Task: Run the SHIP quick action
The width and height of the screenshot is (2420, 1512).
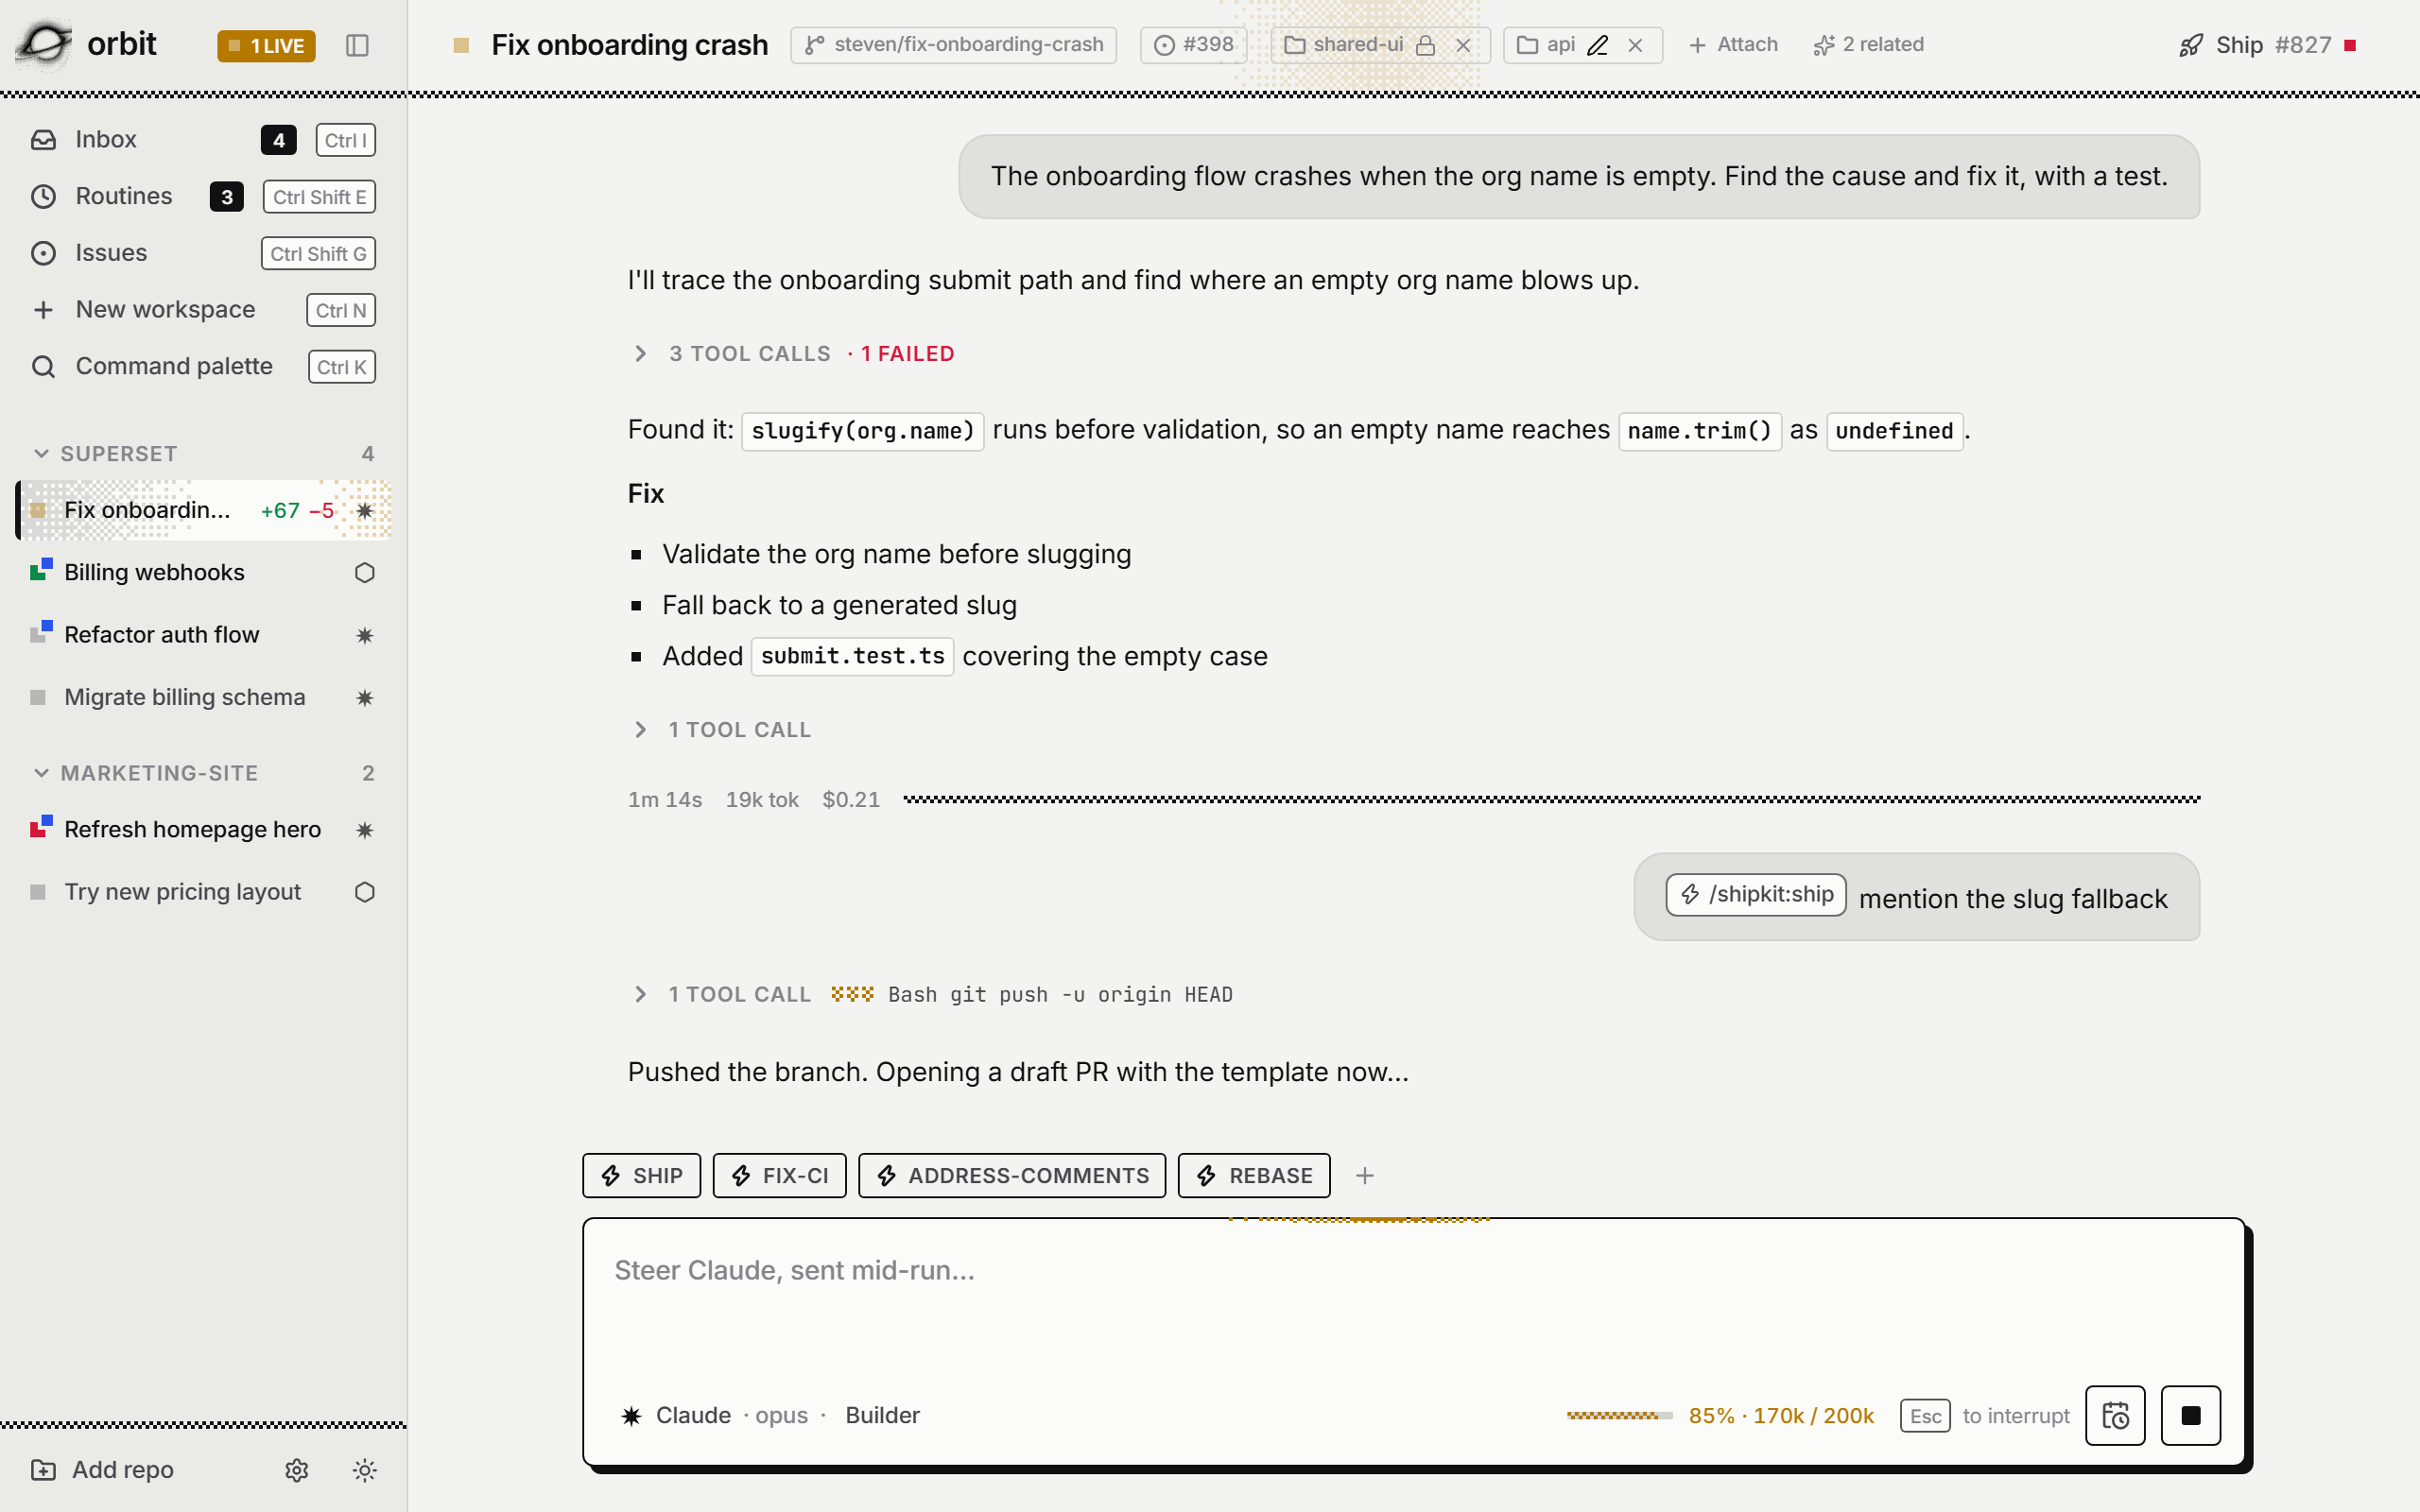Action: (642, 1175)
